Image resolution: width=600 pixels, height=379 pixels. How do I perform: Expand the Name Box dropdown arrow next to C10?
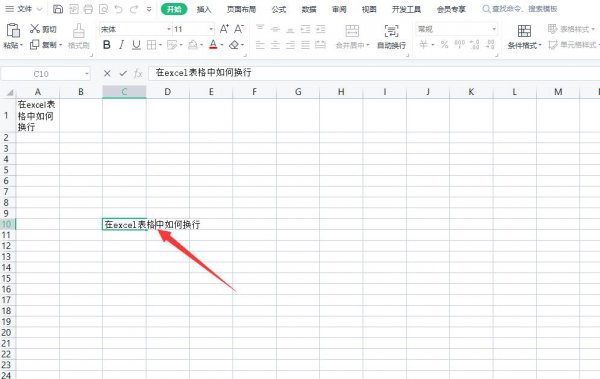pyautogui.click(x=87, y=74)
